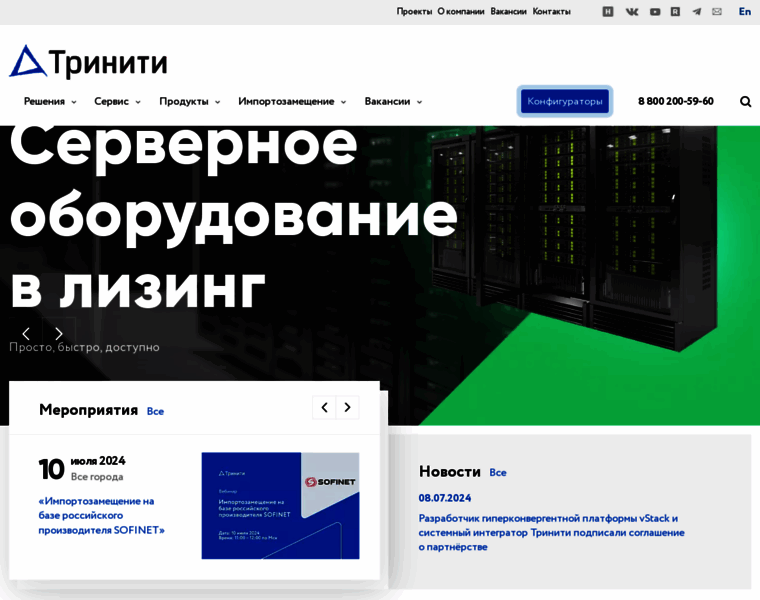The height and width of the screenshot is (600, 760).
Task: Open the SOFINET импортозамещение event link
Action: (101, 515)
